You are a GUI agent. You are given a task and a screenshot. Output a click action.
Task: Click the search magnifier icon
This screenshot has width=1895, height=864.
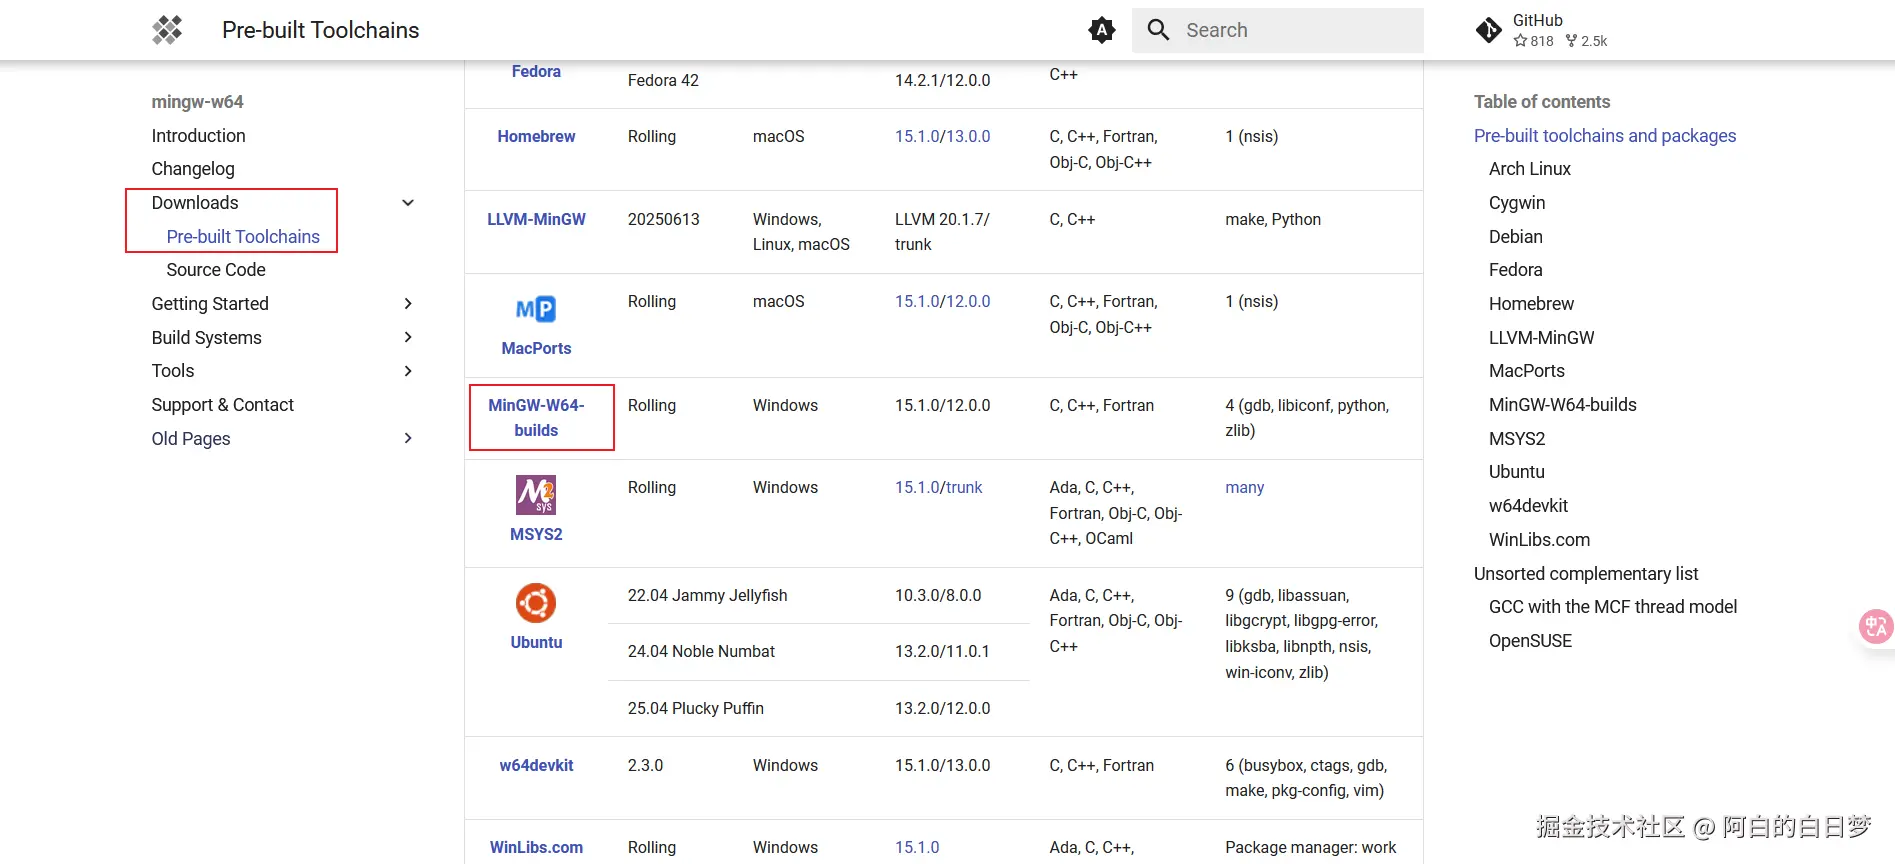pos(1158,30)
